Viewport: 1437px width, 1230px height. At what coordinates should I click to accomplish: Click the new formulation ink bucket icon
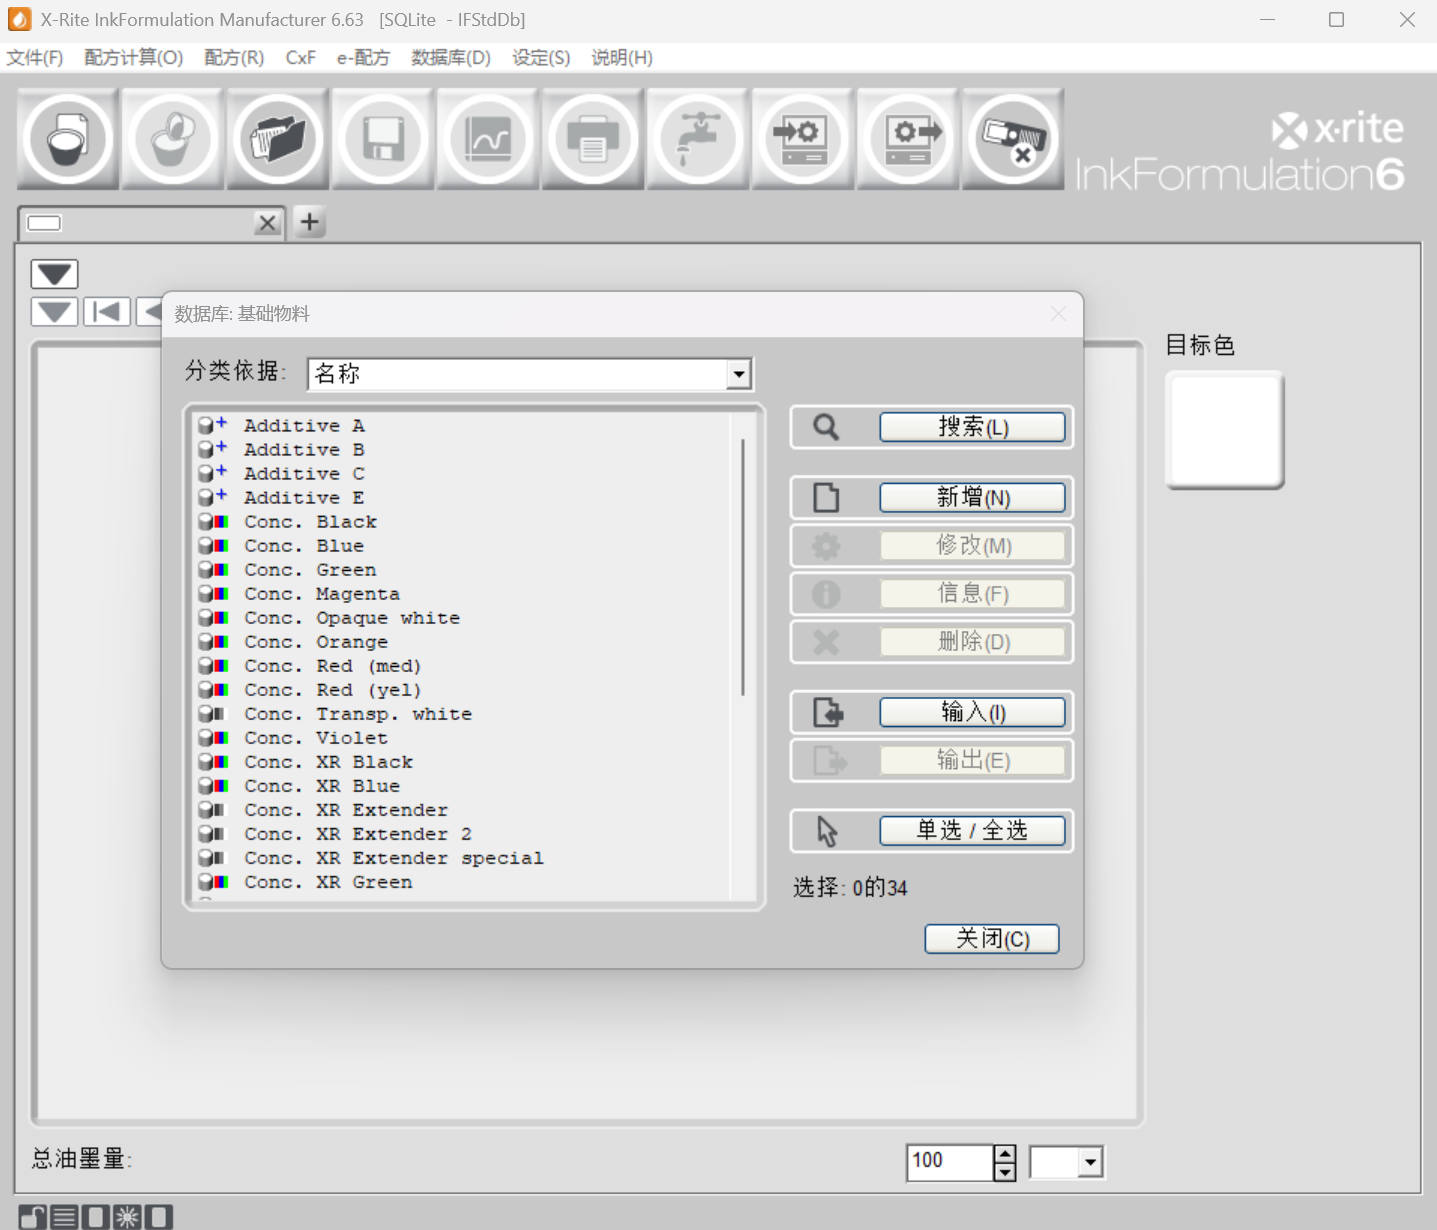tap(68, 139)
